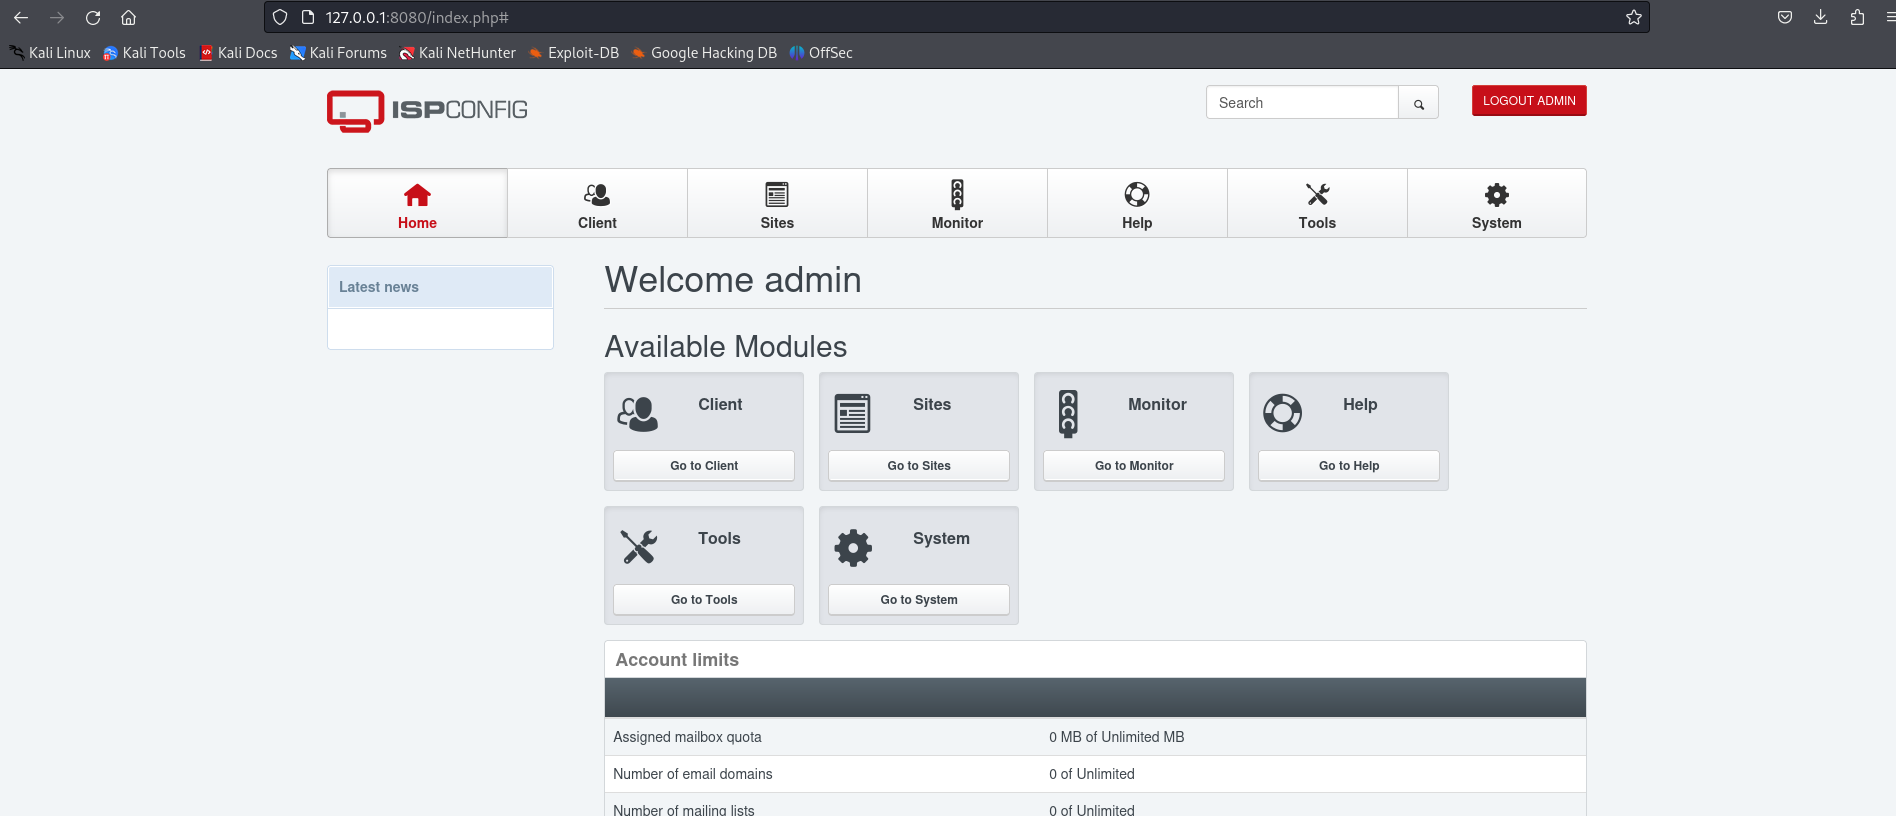
Task: Click the Sites module page icon
Action: tap(852, 413)
